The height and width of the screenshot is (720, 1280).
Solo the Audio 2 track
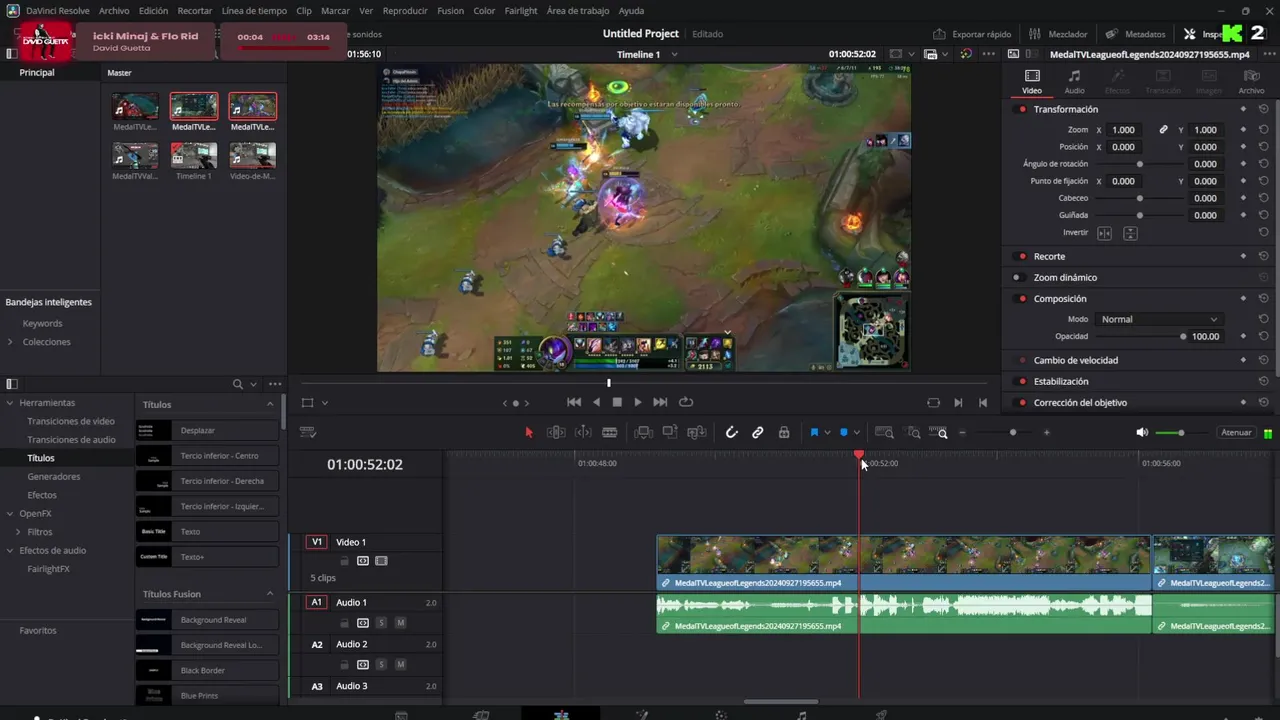tap(381, 665)
